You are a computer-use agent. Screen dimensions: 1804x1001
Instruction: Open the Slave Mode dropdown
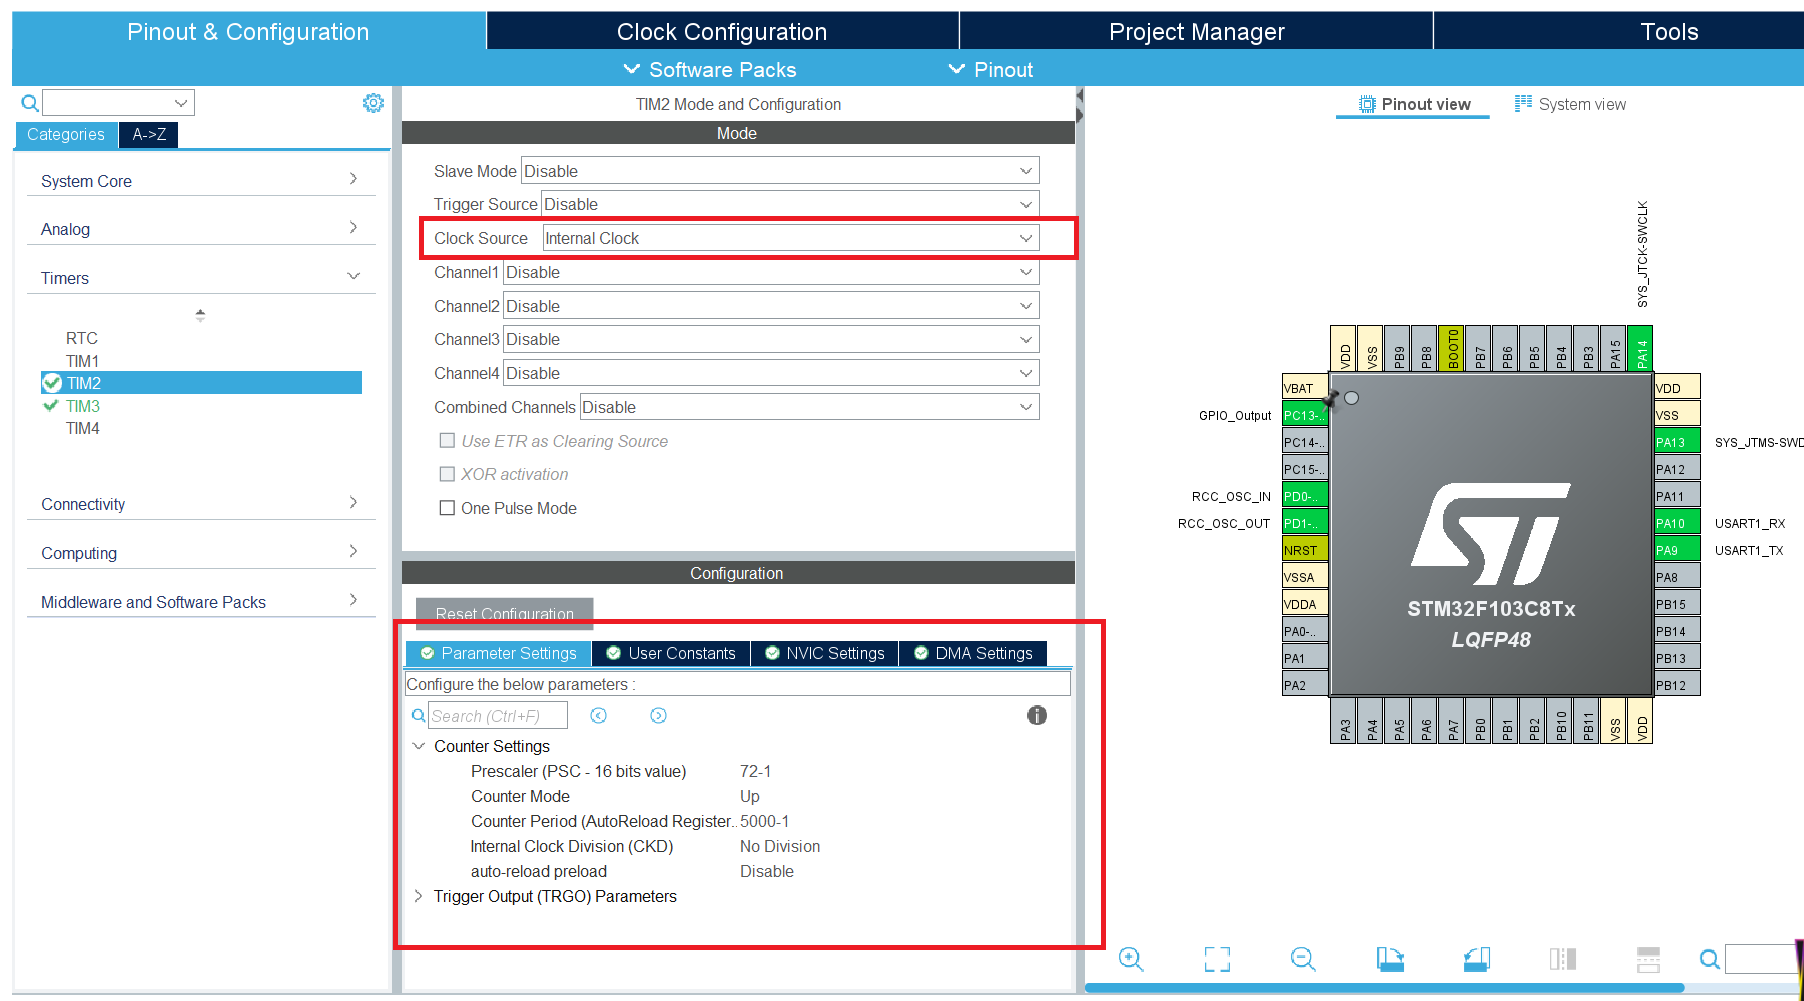point(780,171)
